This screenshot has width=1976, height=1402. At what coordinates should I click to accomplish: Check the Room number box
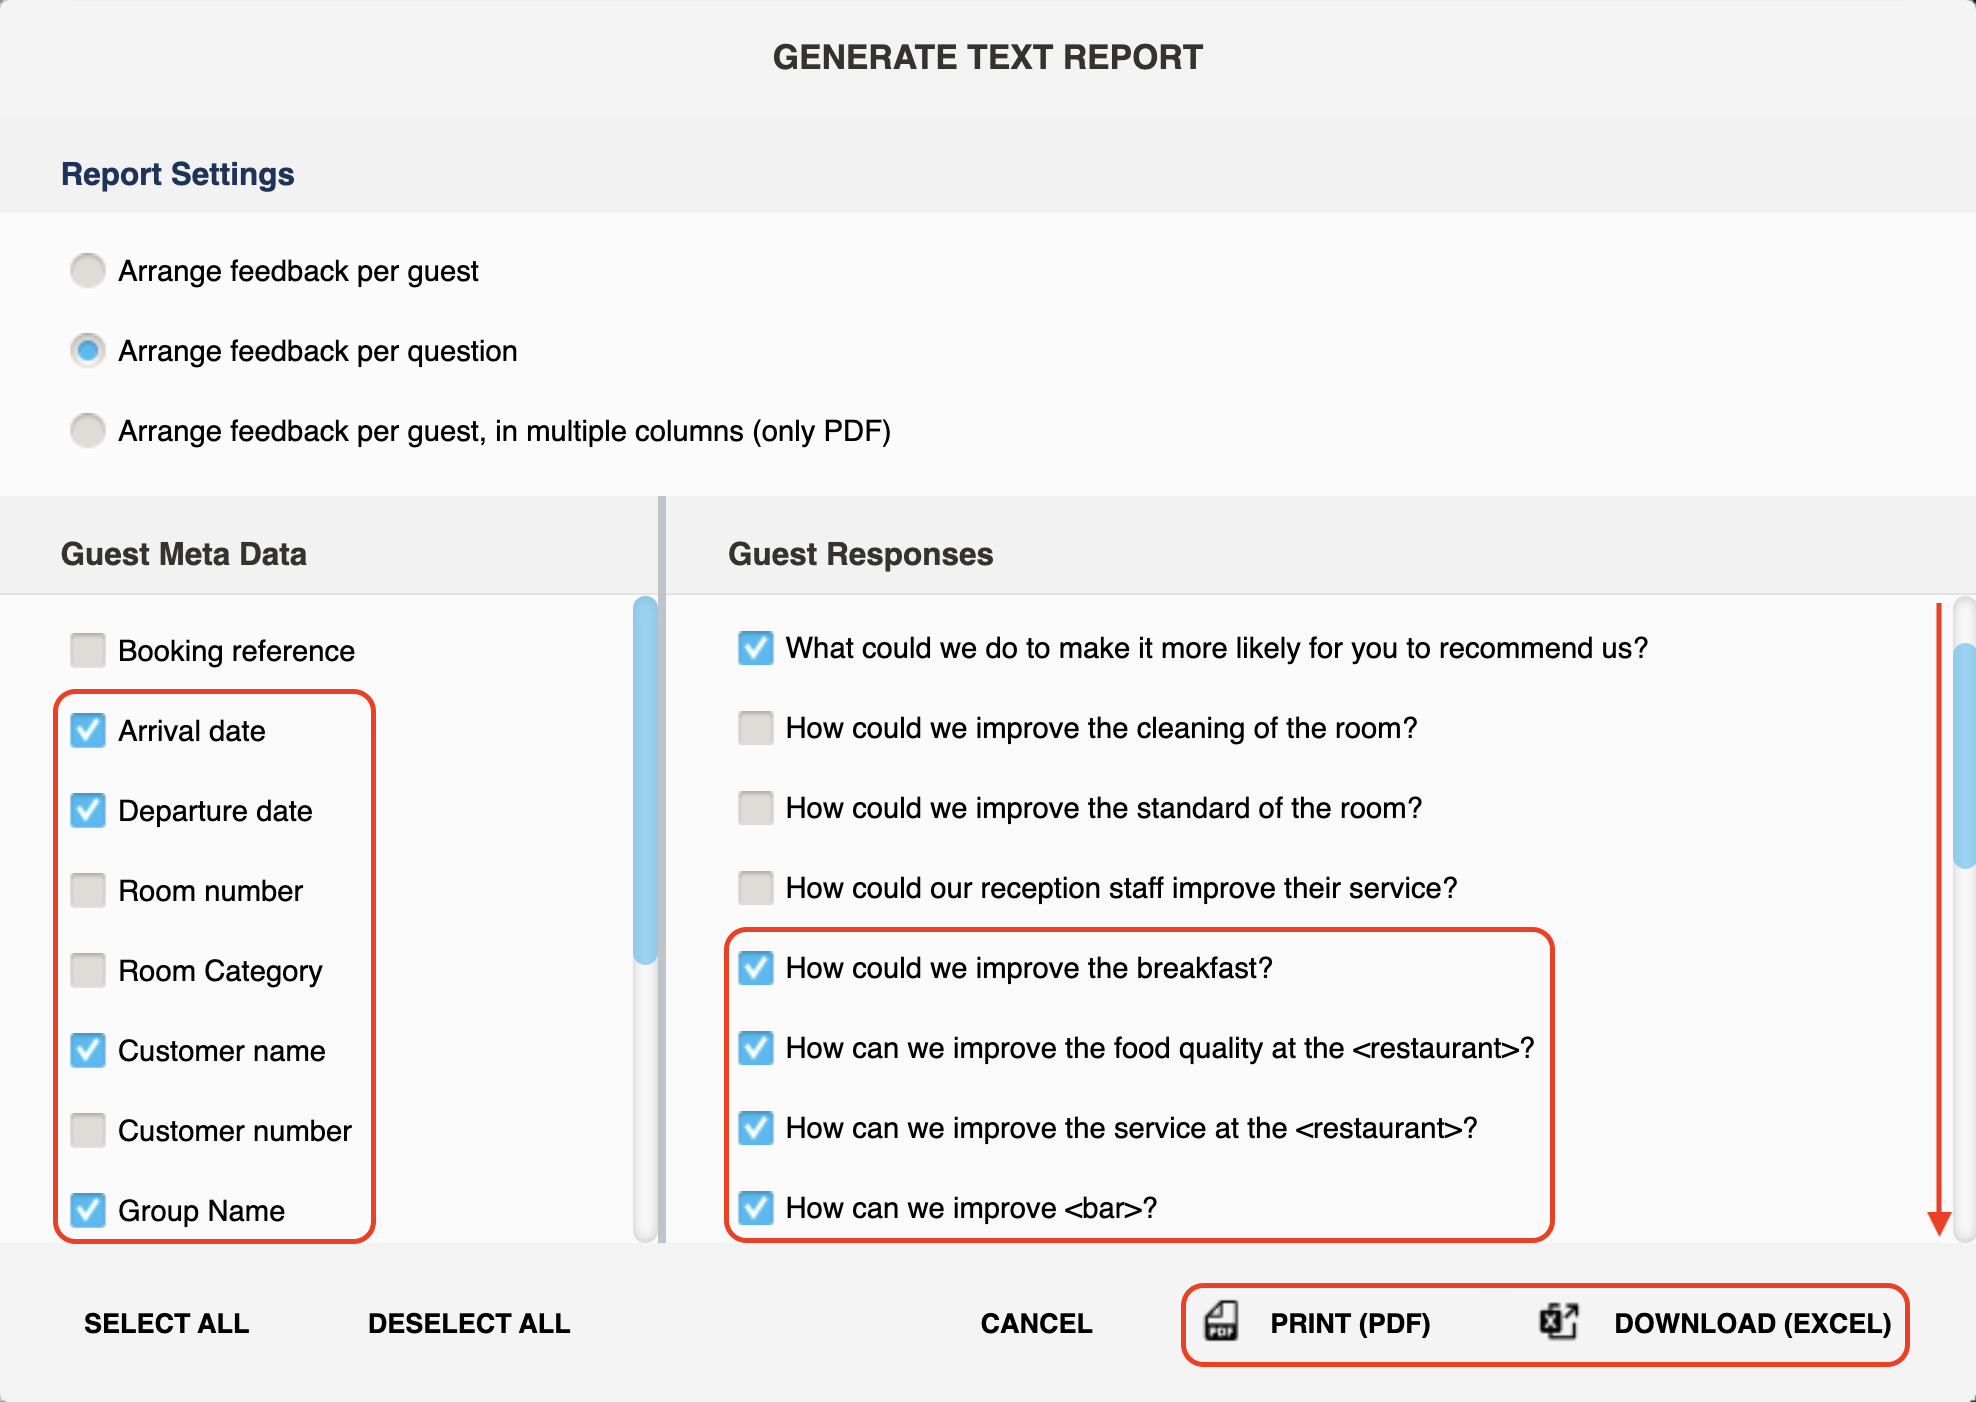point(88,890)
